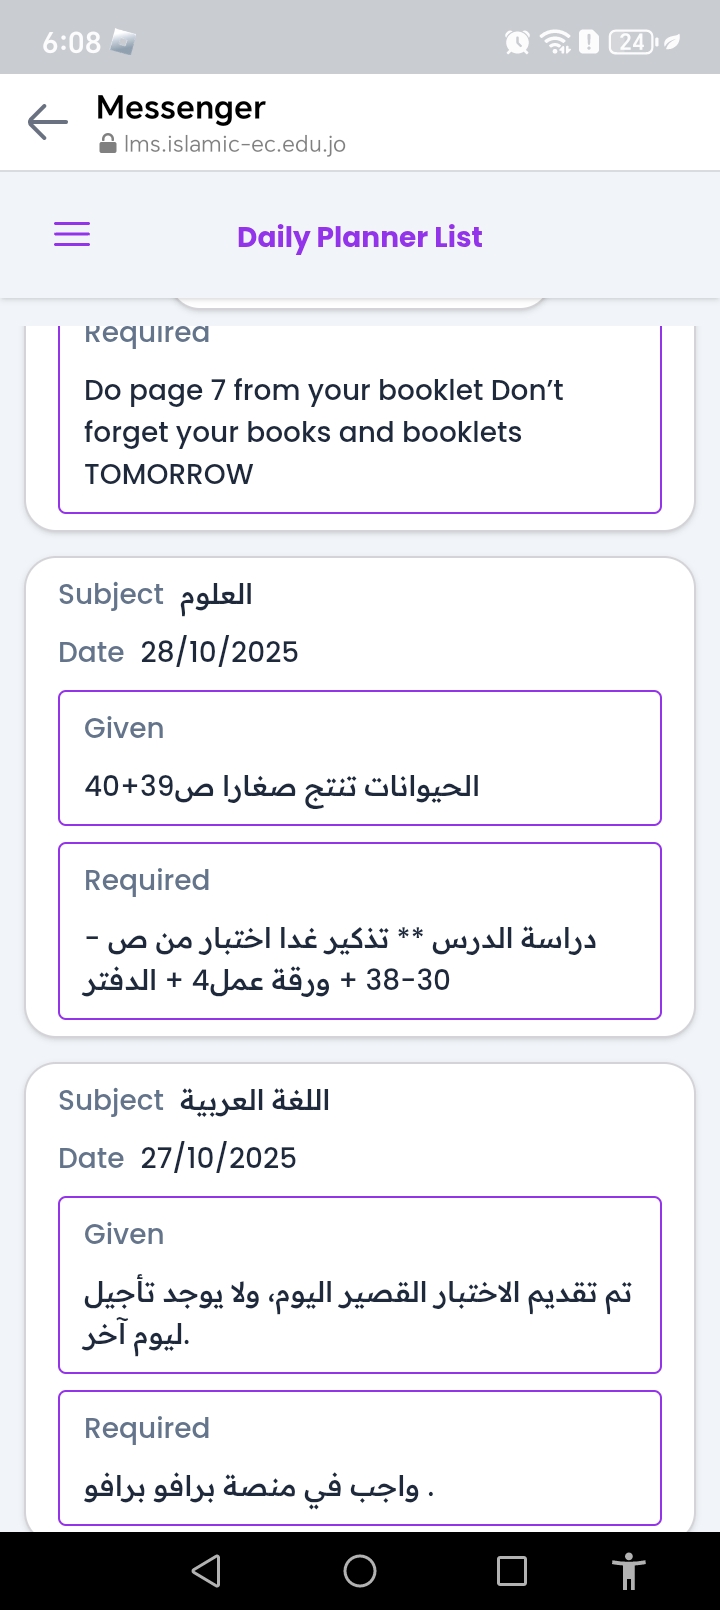Open recent apps with square button
The image size is (720, 1610).
512,1571
